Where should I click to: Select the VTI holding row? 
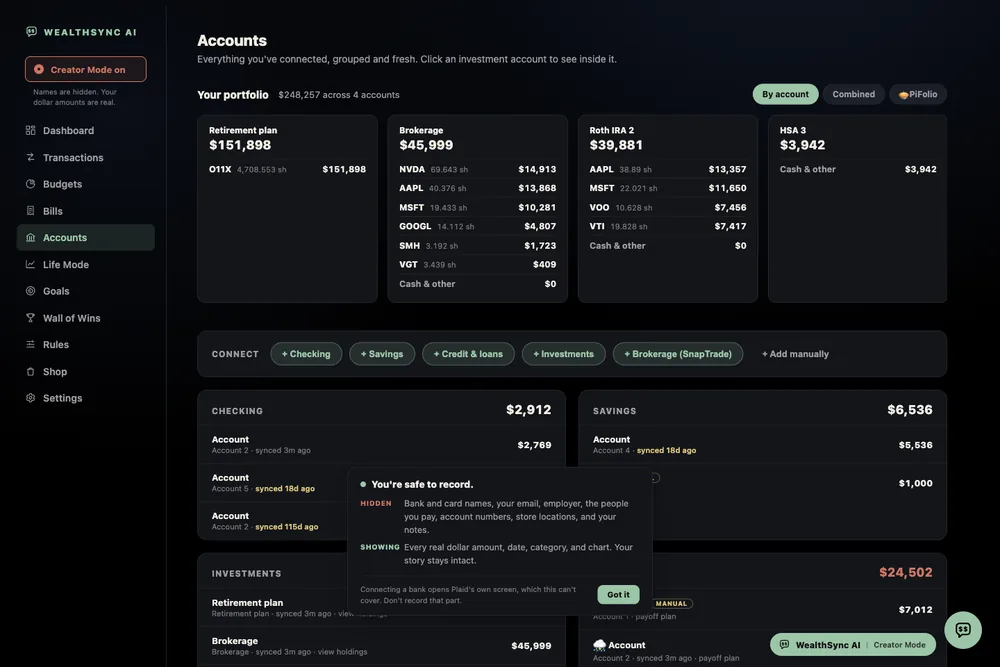668,226
